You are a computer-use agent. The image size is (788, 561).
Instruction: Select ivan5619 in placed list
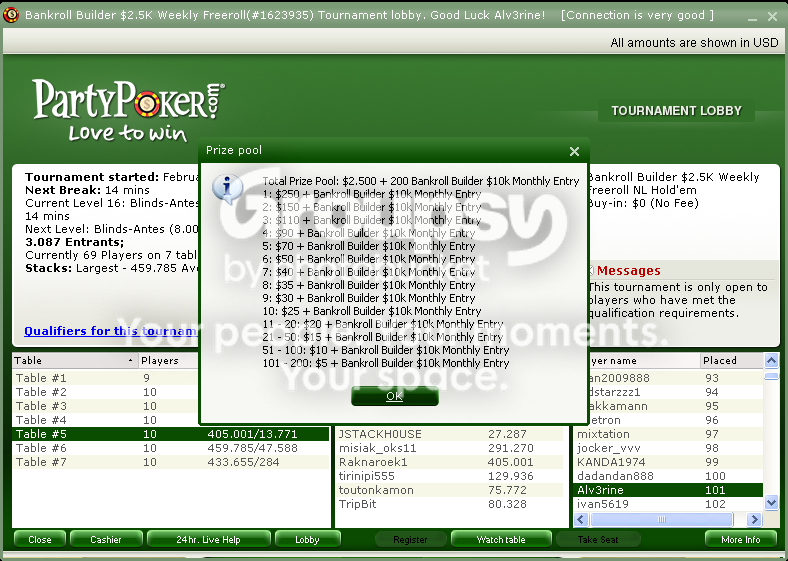click(668, 504)
